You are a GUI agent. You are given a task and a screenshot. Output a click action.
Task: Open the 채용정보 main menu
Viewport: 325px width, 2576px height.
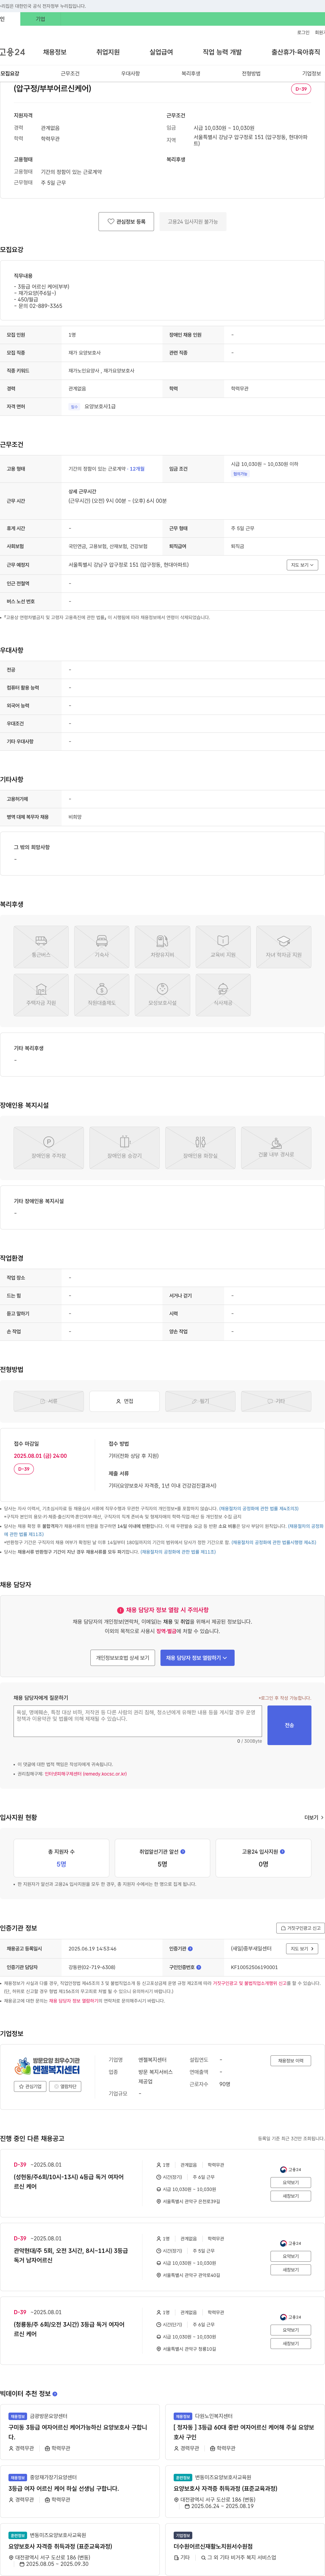pyautogui.click(x=54, y=52)
